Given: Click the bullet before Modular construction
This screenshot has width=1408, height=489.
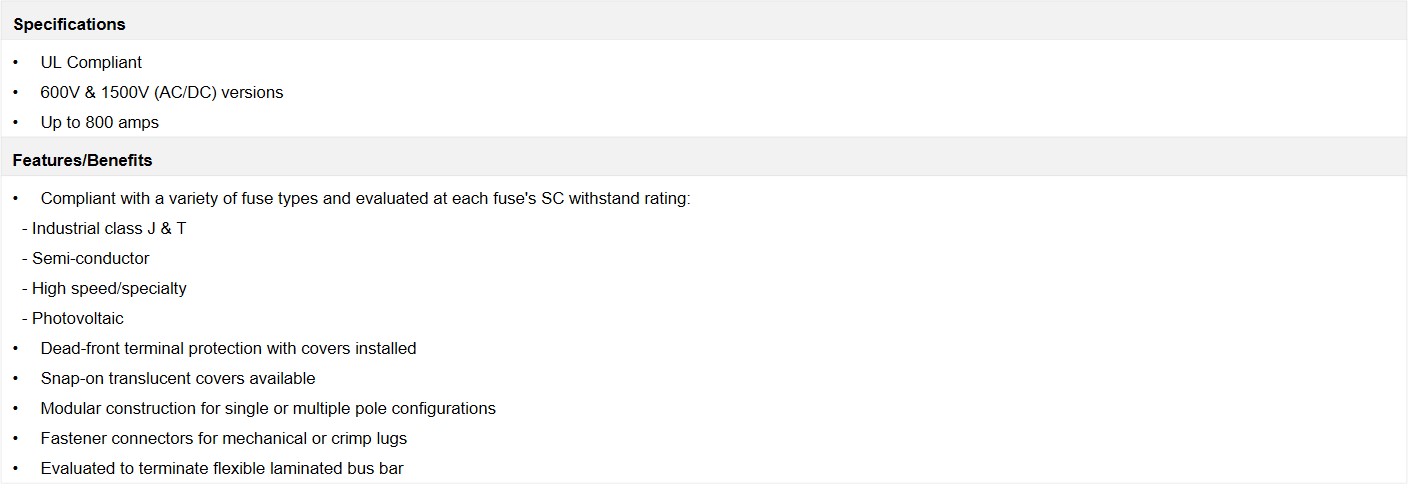Looking at the screenshot, I should pyautogui.click(x=16, y=408).
